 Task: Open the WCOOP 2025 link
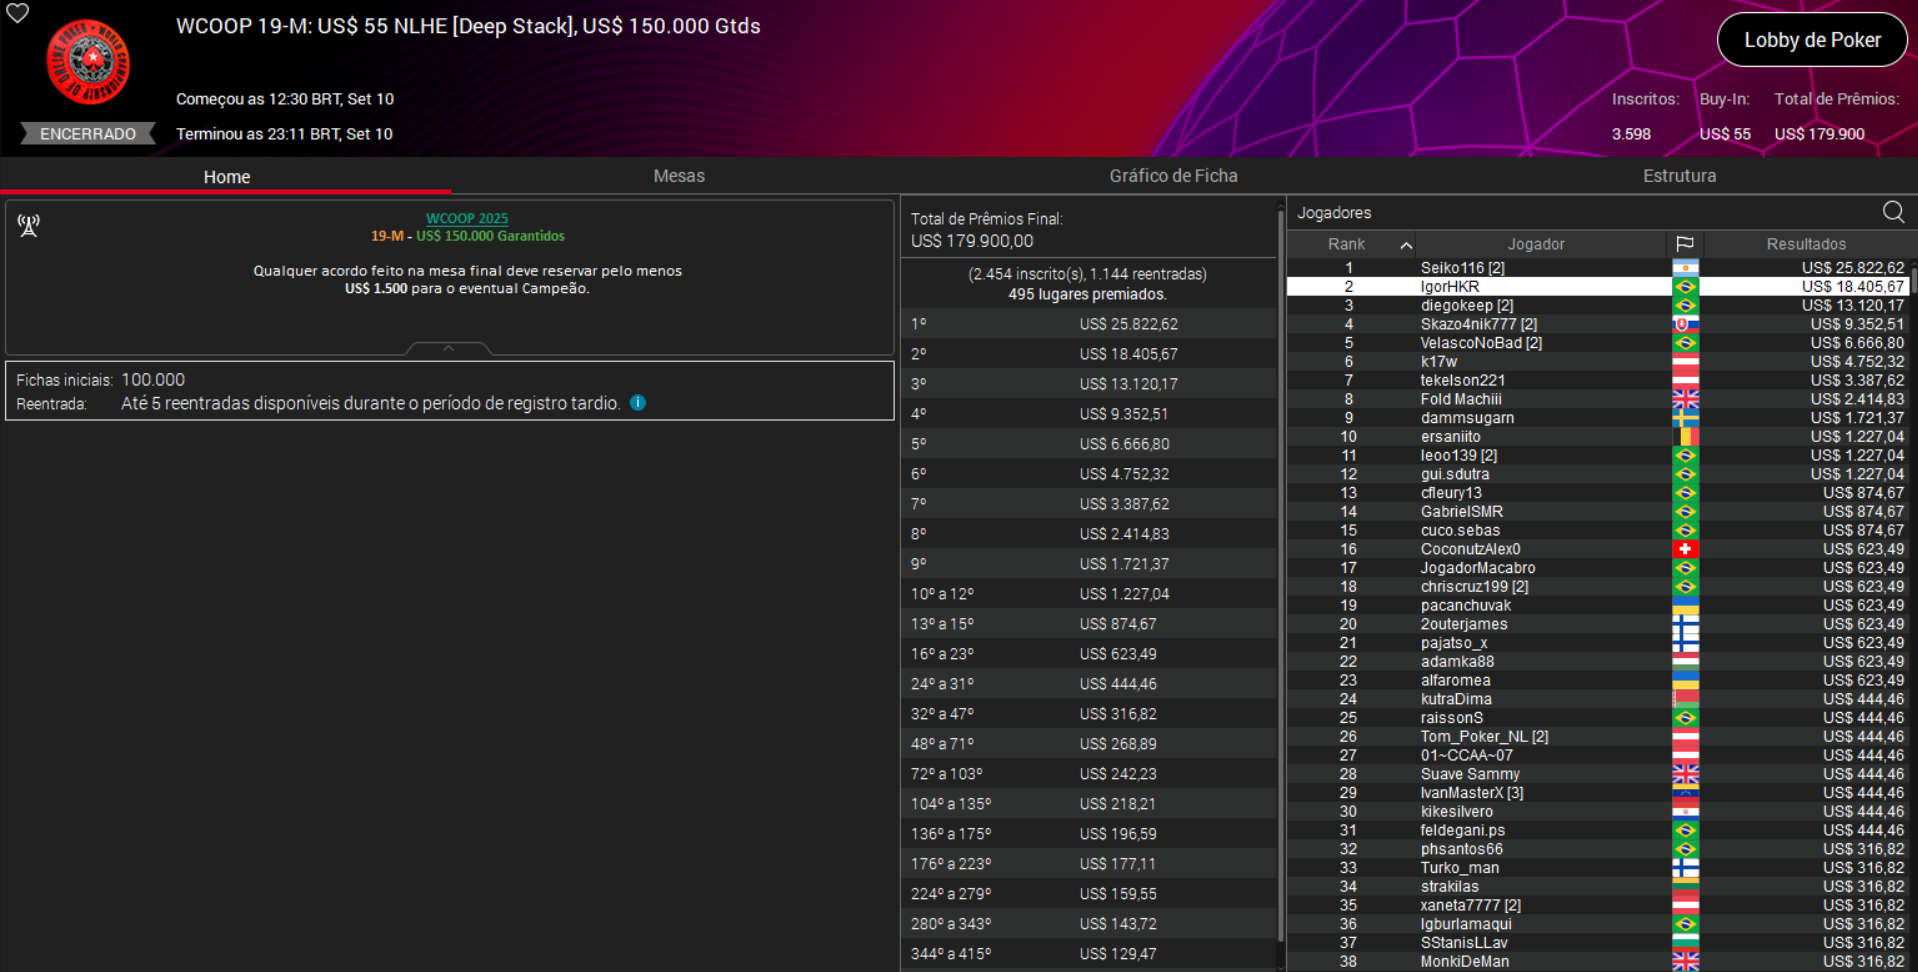point(467,218)
